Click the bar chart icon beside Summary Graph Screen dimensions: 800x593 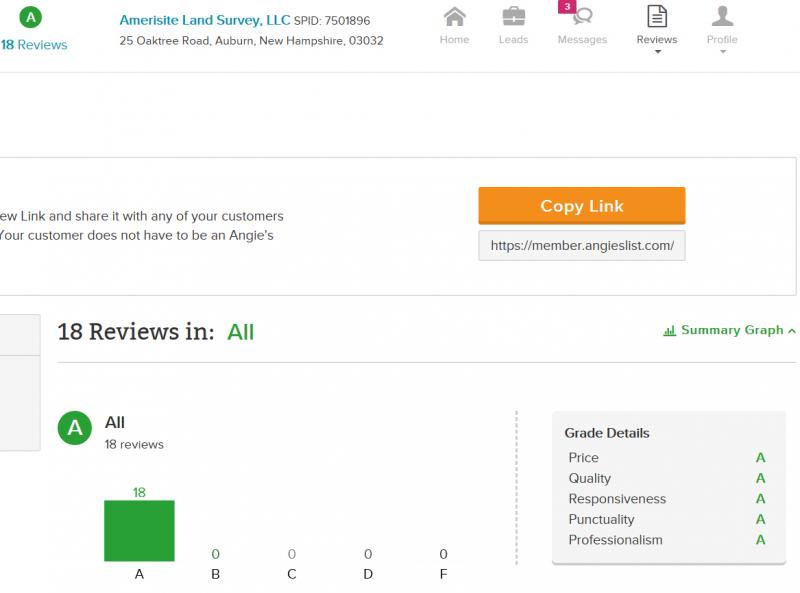click(x=670, y=331)
